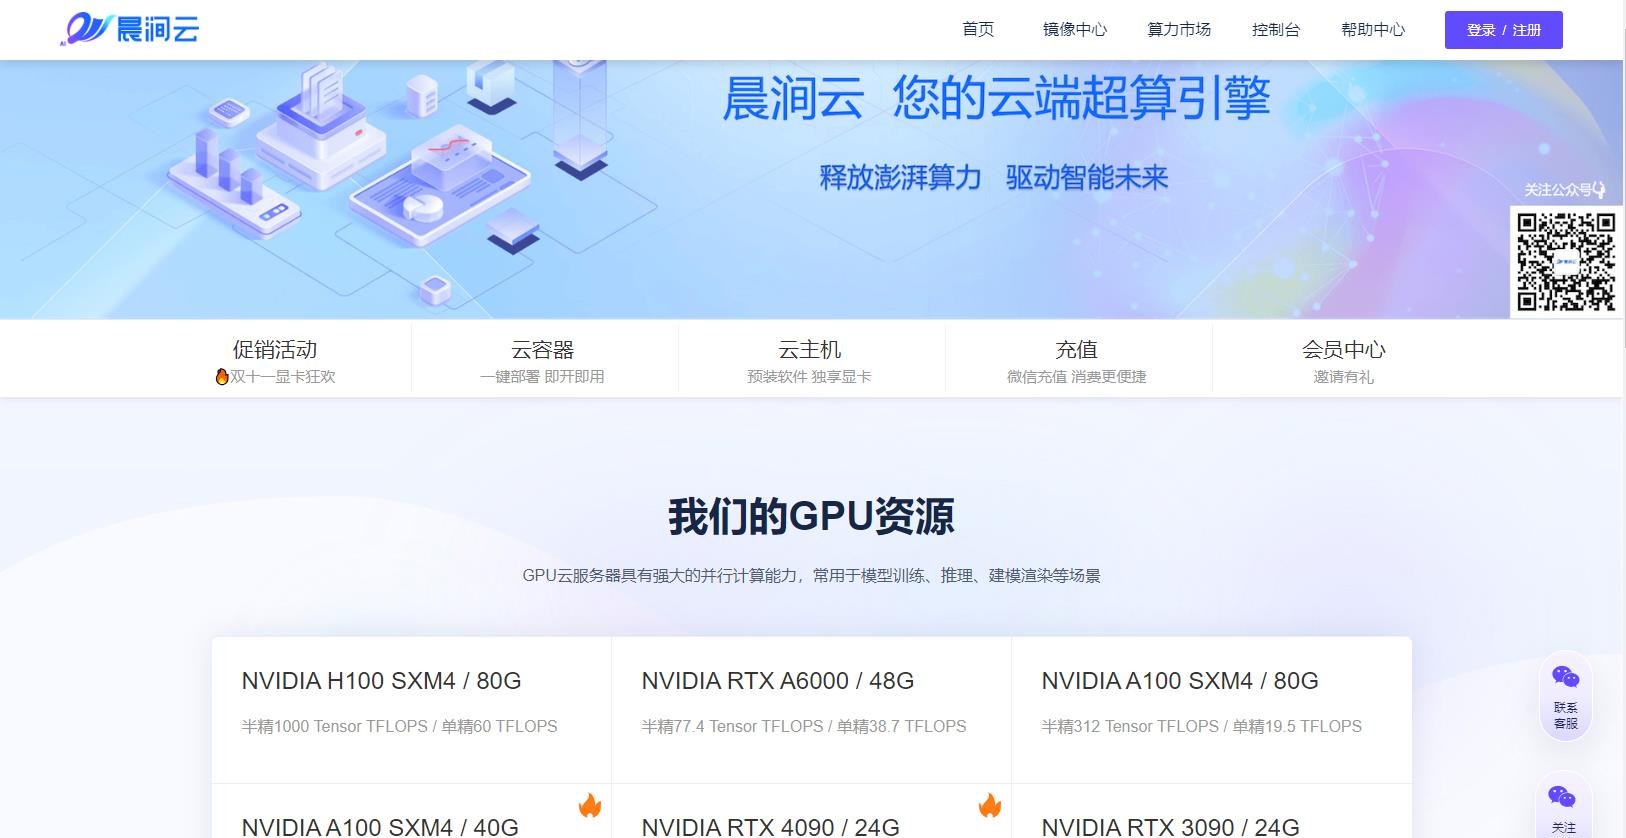The width and height of the screenshot is (1626, 838).
Task: Select NVIDIA A100 SXM4 / 40G card
Action: pyautogui.click(x=411, y=811)
